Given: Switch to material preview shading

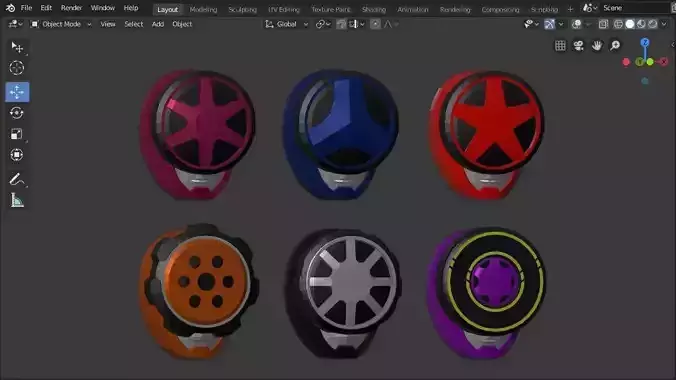Looking at the screenshot, I should (x=641, y=24).
